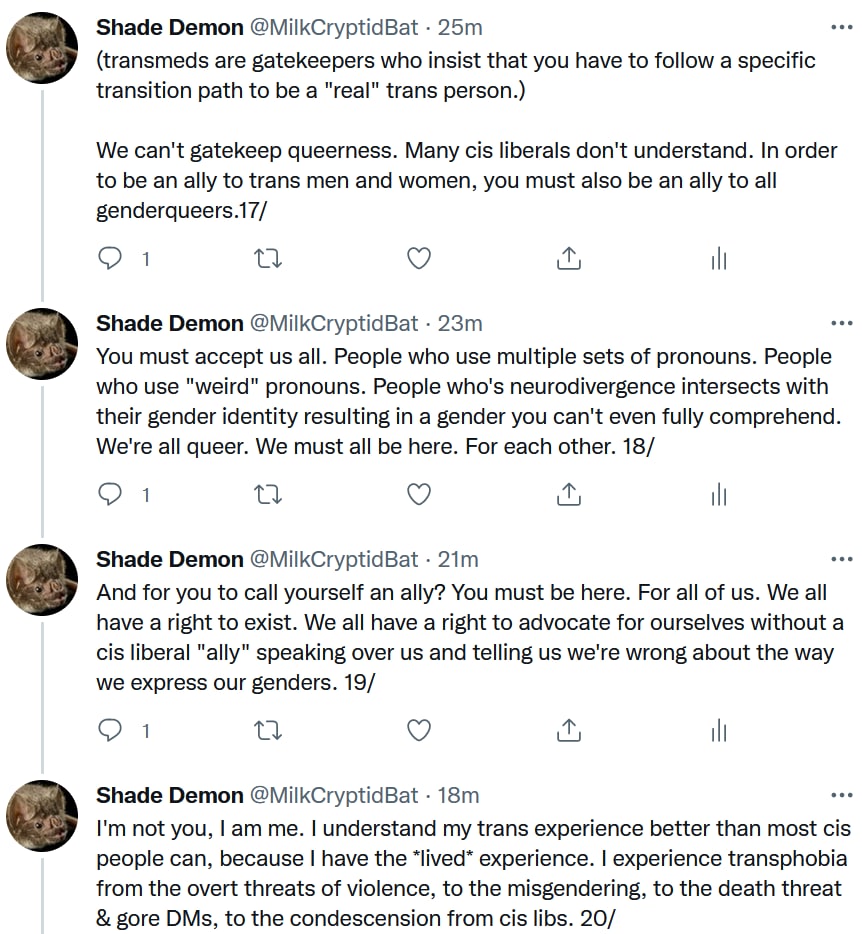Reply to the tweet numbered 17/

tap(111, 259)
